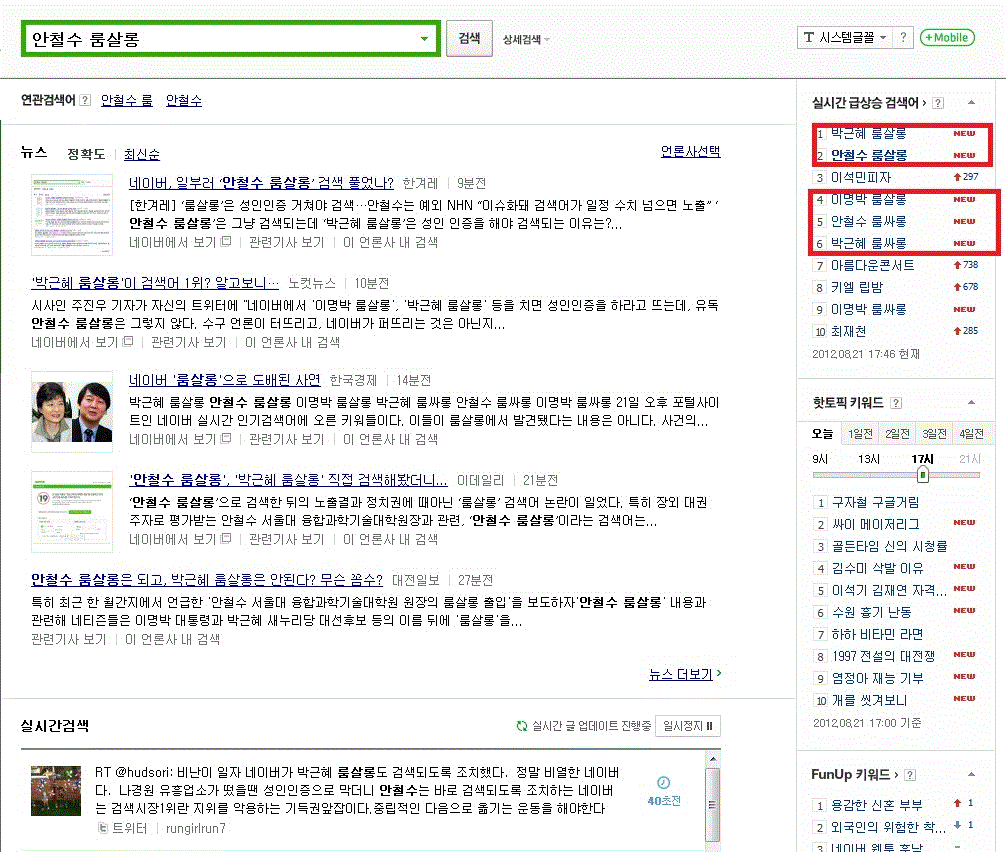Click help icon beside 실시간 급상승 검색어
Image resolution: width=1006 pixels, height=852 pixels.
coord(937,102)
